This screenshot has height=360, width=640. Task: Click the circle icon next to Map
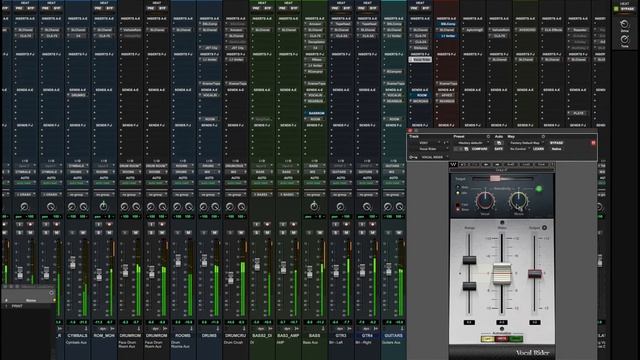point(543,137)
